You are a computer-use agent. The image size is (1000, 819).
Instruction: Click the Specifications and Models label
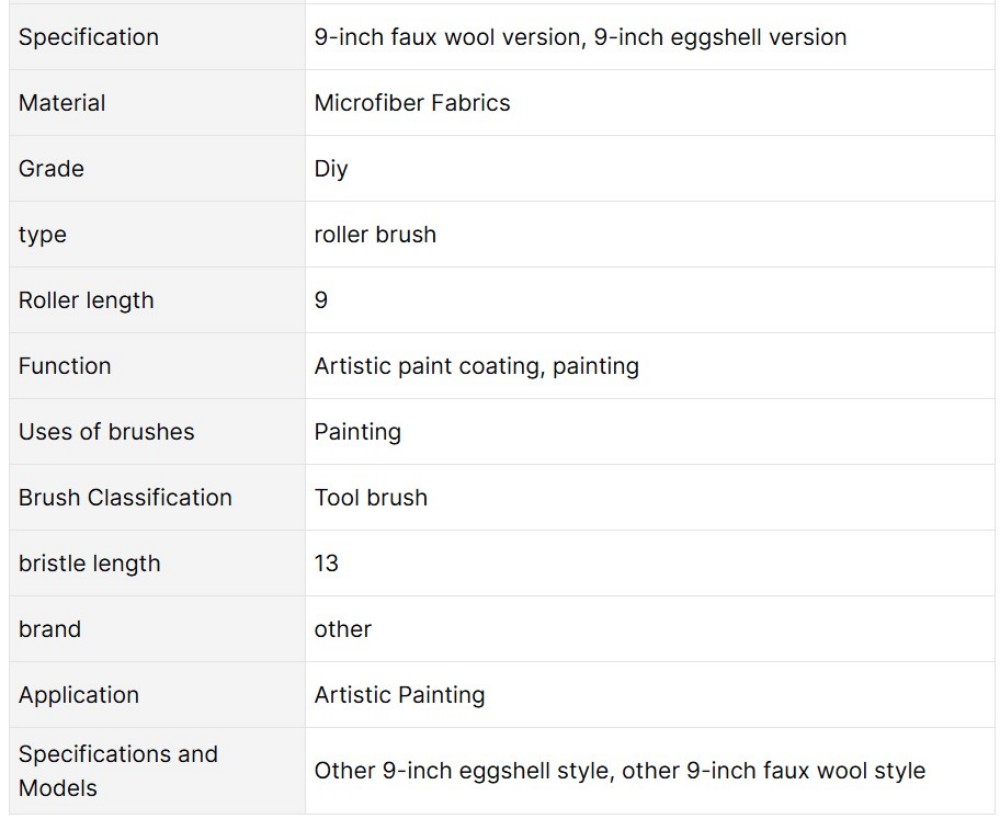click(118, 771)
